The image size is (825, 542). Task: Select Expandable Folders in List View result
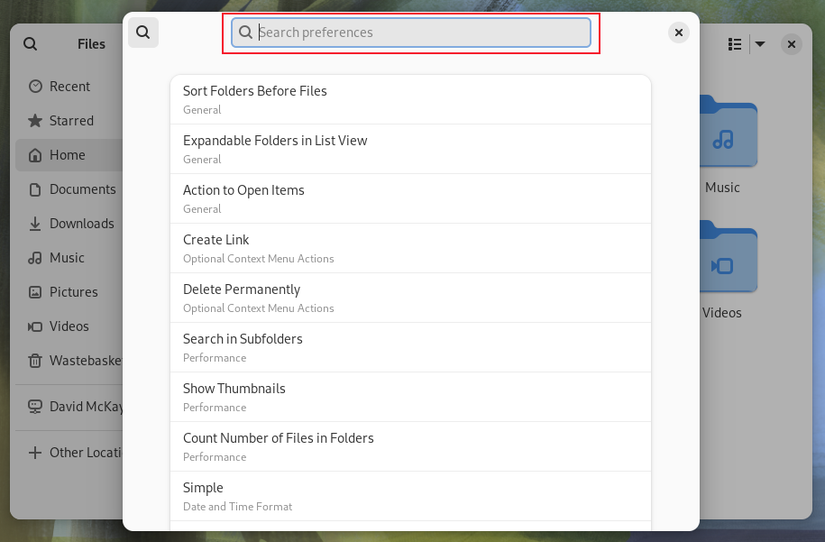click(411, 149)
